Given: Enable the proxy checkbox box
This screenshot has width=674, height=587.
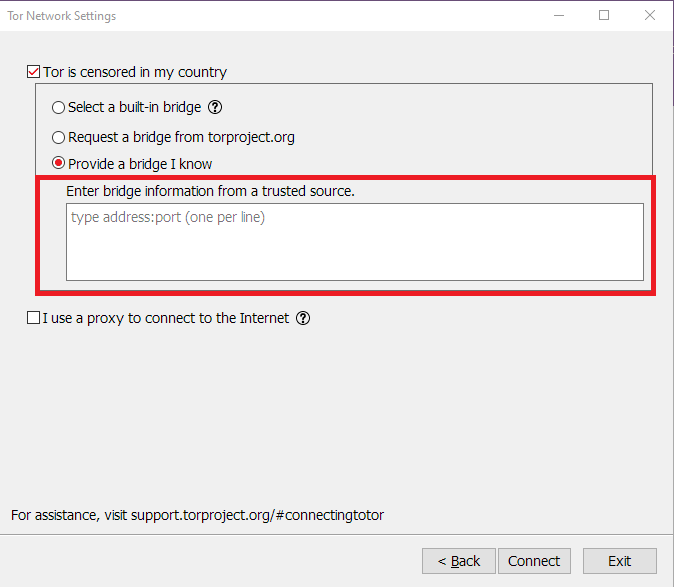Looking at the screenshot, I should point(34,318).
